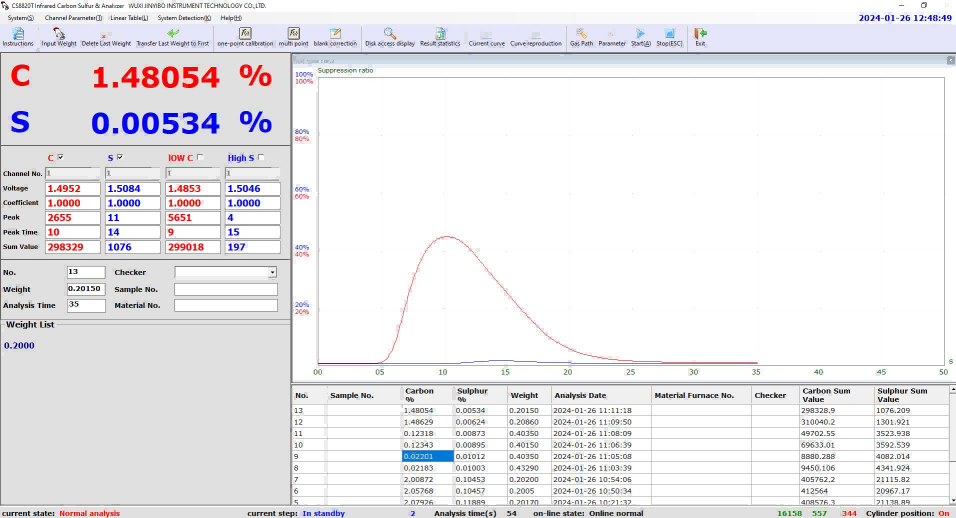Stop analysis with Stop(ESC) icon
This screenshot has height=518, width=956.
(669, 37)
